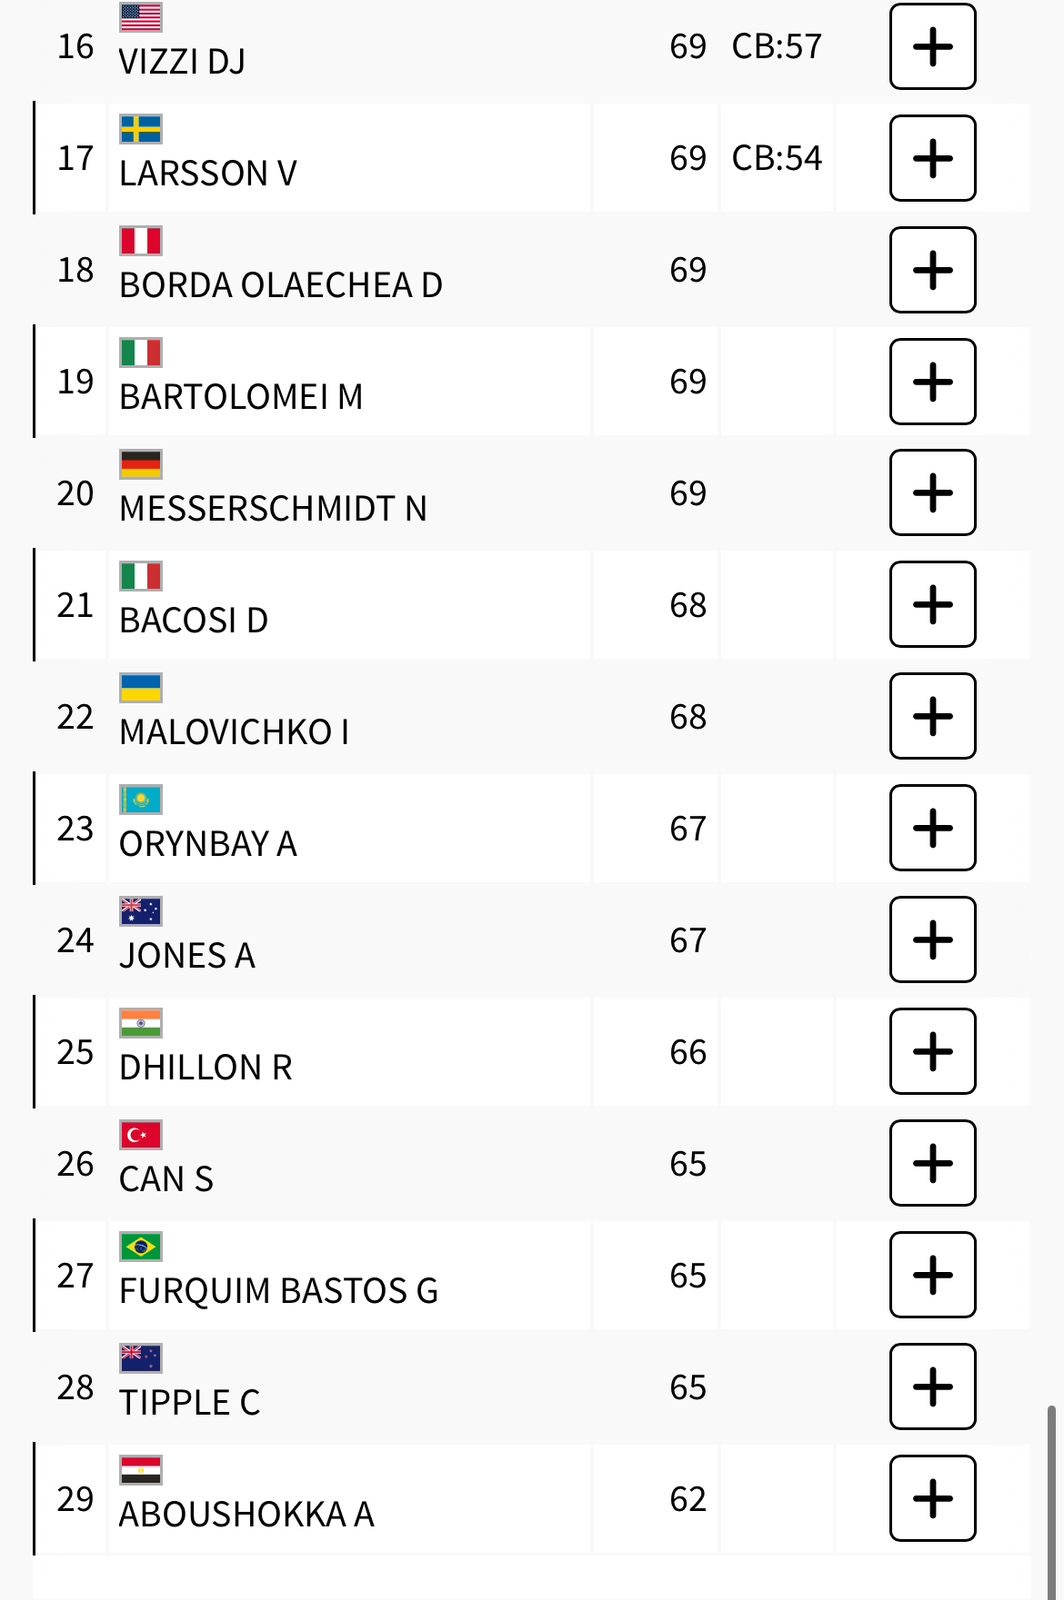Screen dimensions: 1064x1600
Task: Click plus icon beside BACOSI D
Action: (932, 605)
